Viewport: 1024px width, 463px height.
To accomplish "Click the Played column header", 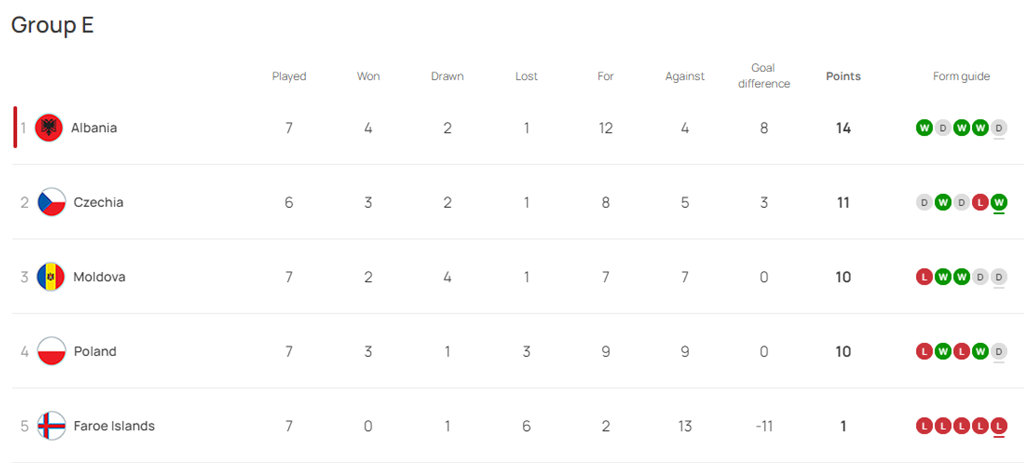I will click(289, 76).
